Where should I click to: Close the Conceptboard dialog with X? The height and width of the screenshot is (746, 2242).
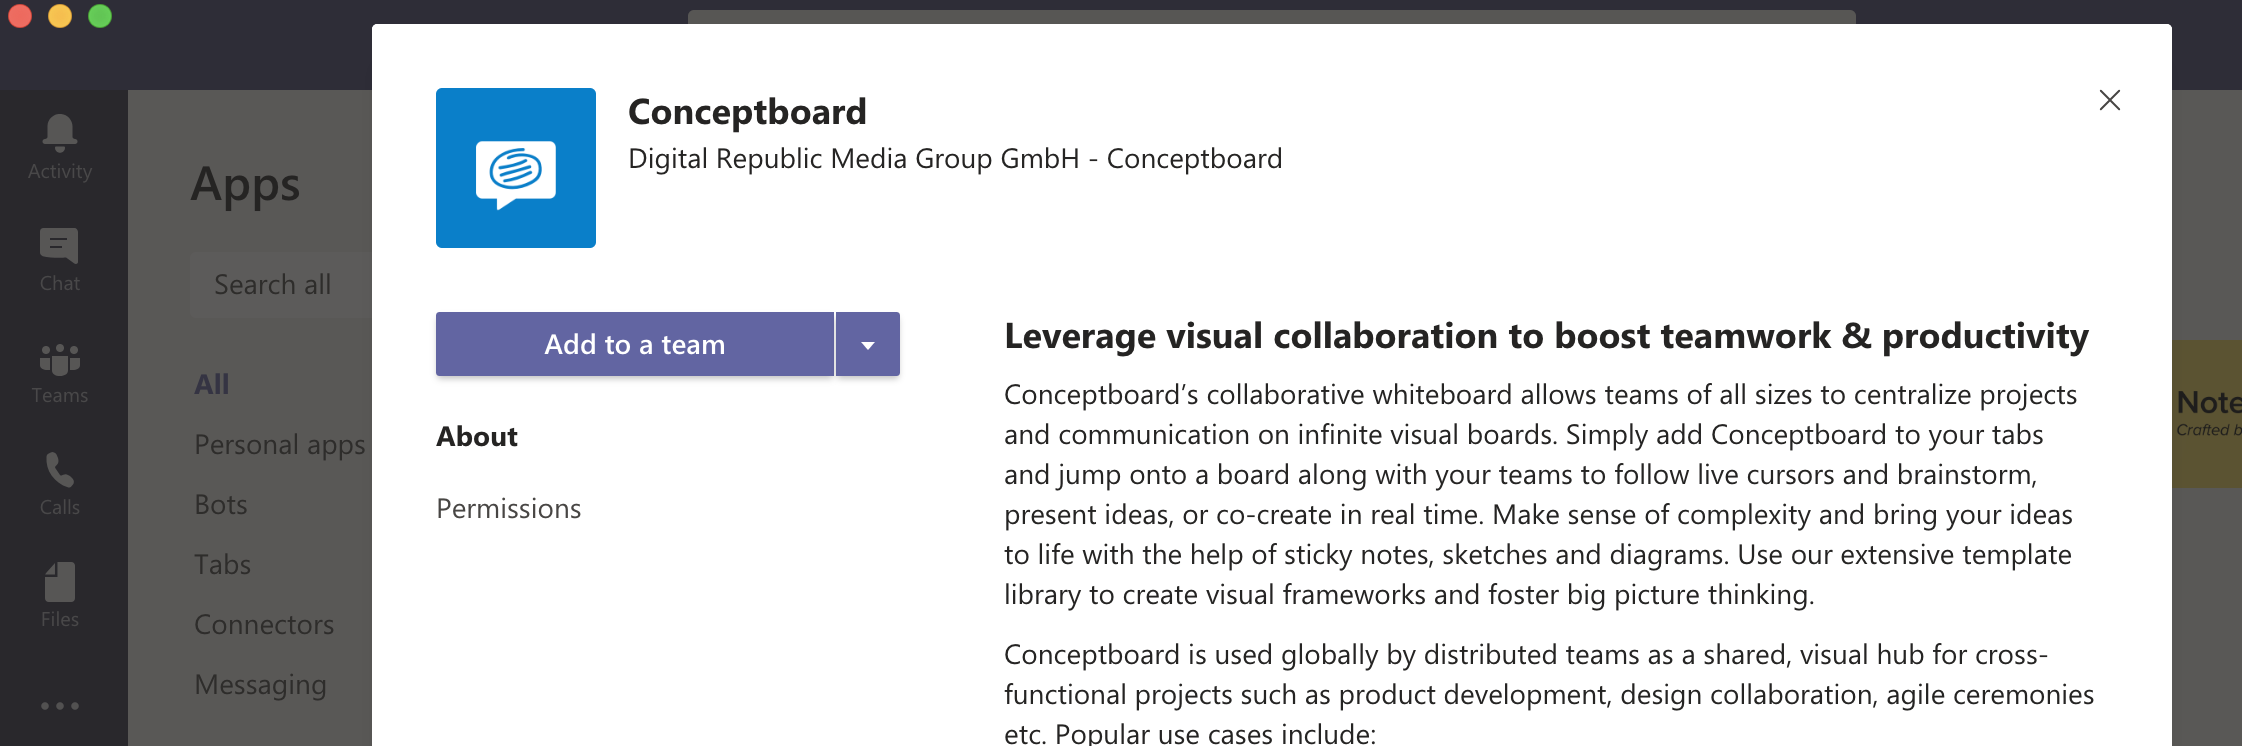pyautogui.click(x=2110, y=100)
